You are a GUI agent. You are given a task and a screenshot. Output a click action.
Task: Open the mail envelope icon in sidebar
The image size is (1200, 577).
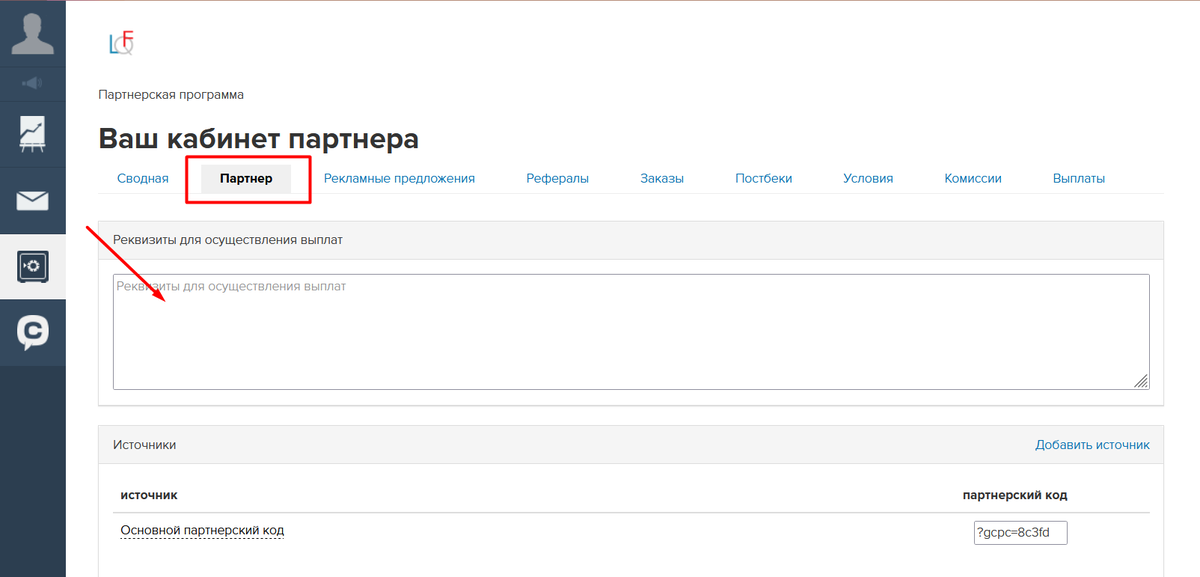pyautogui.click(x=32, y=201)
